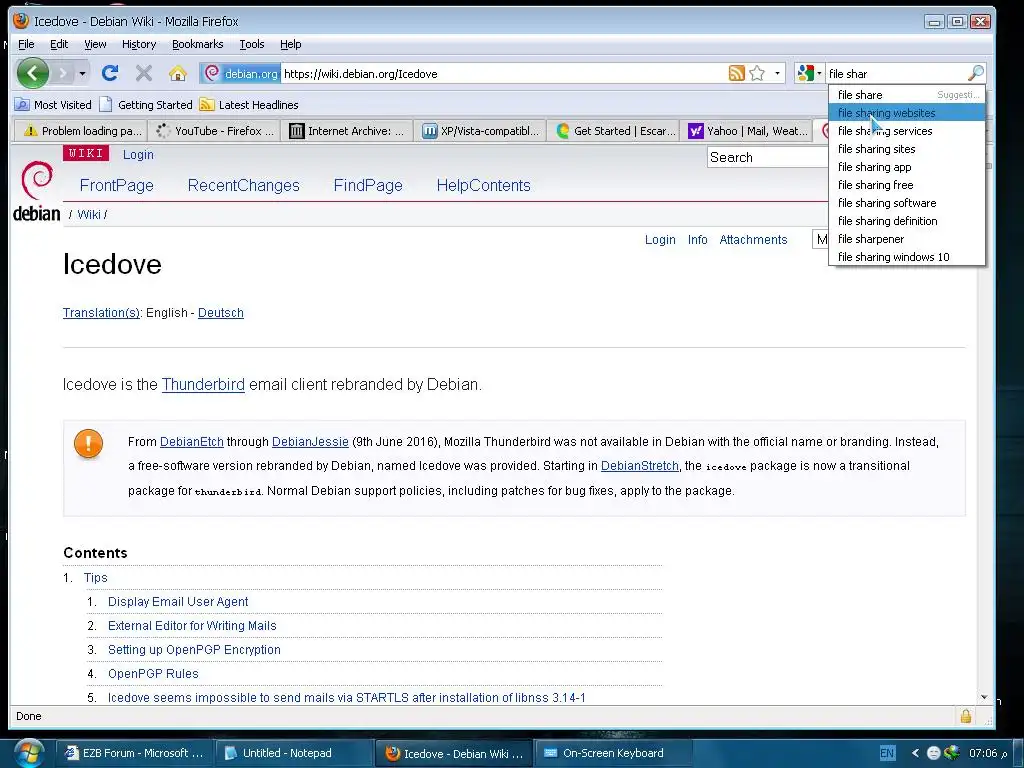Bookmark page with the star icon
The height and width of the screenshot is (768, 1024).
(x=757, y=73)
